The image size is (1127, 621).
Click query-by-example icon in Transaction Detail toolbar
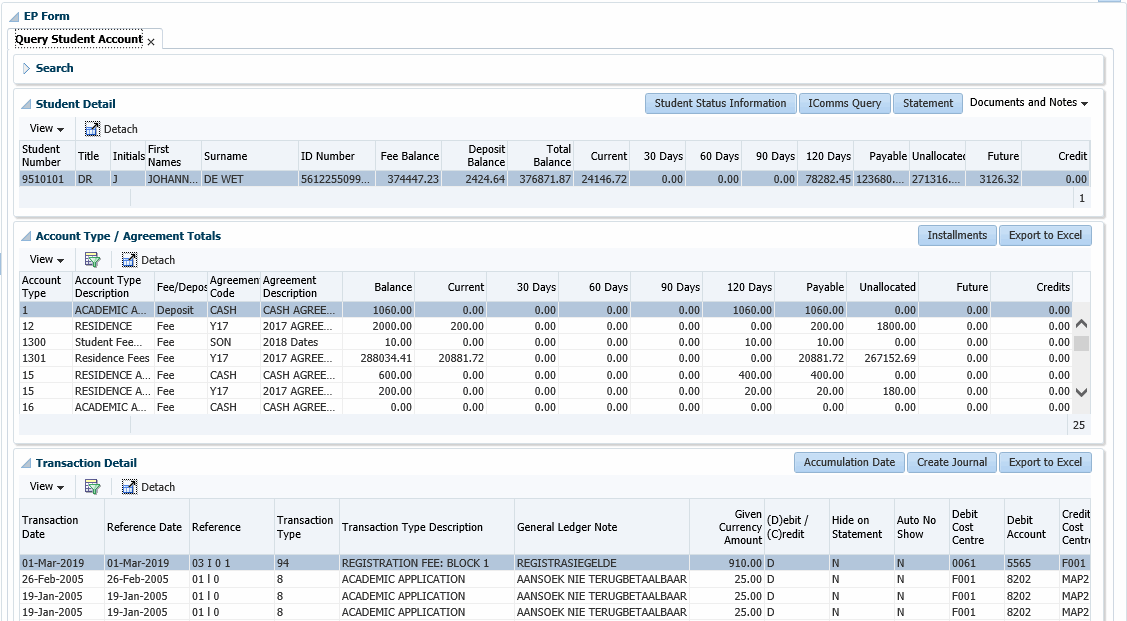(93, 487)
